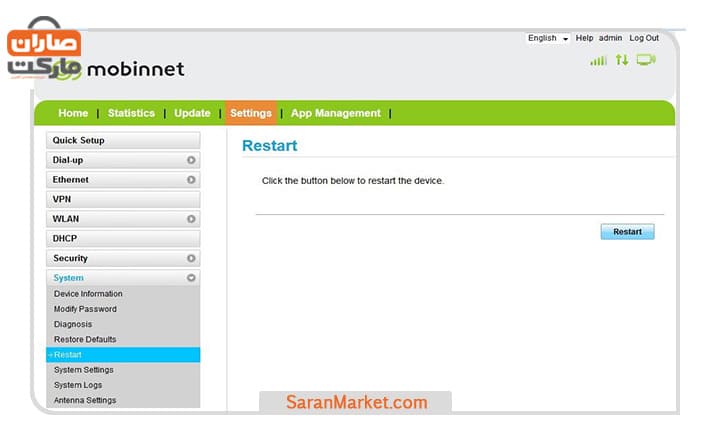Collapse the System section
The height and width of the screenshot is (442, 710).
click(191, 278)
